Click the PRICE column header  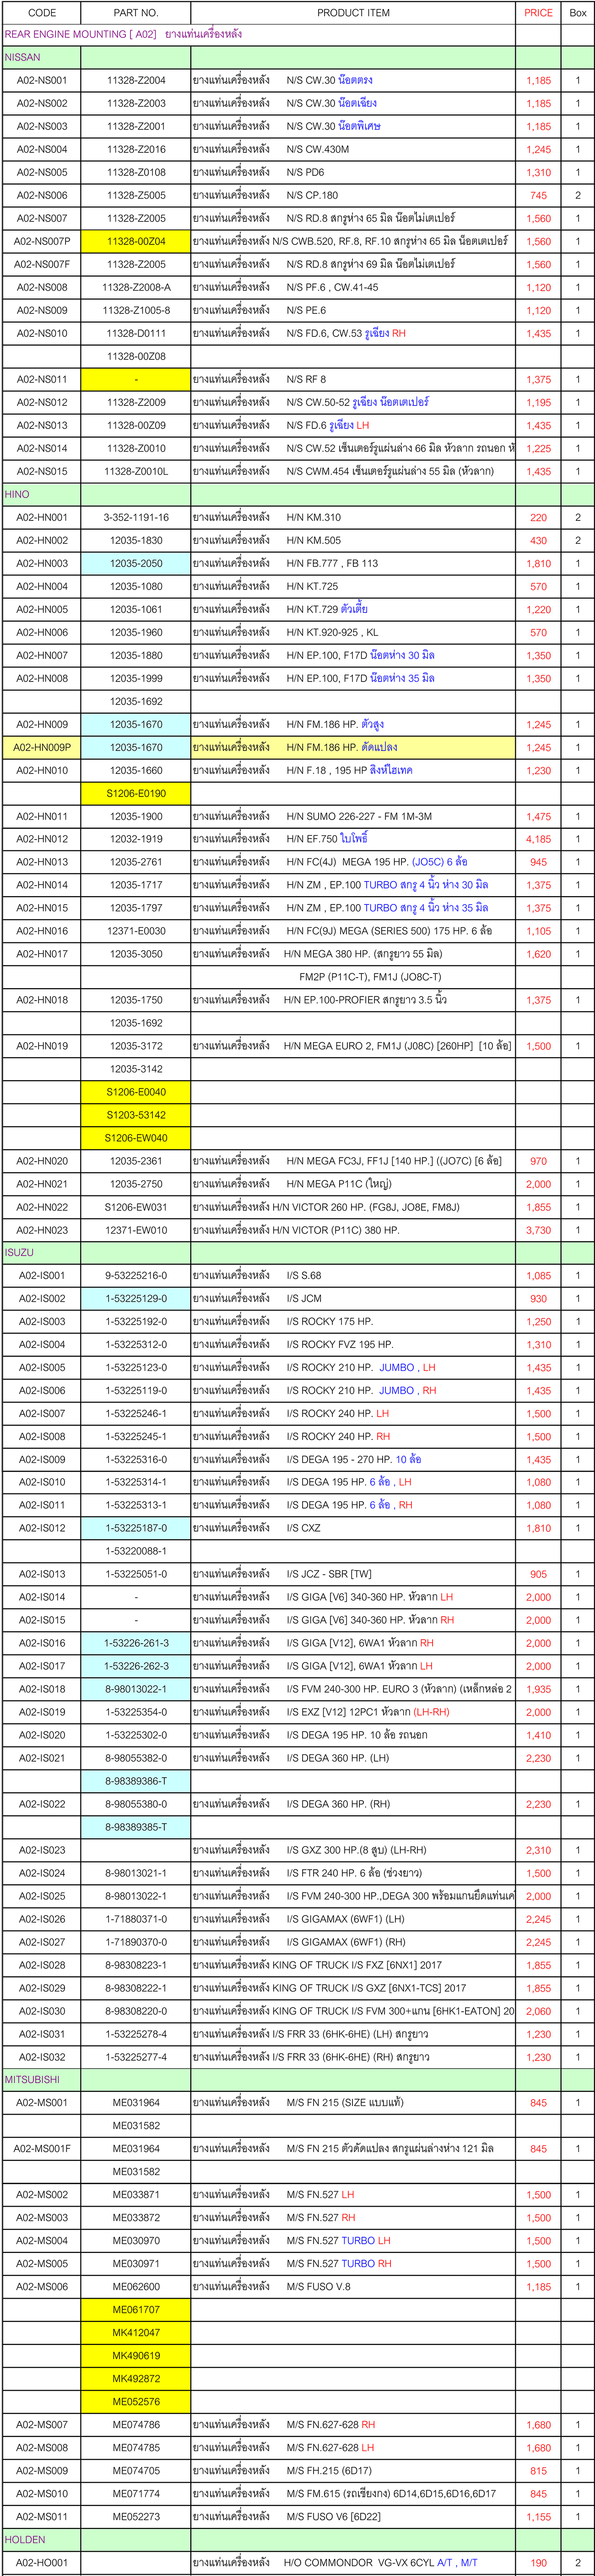coord(538,12)
